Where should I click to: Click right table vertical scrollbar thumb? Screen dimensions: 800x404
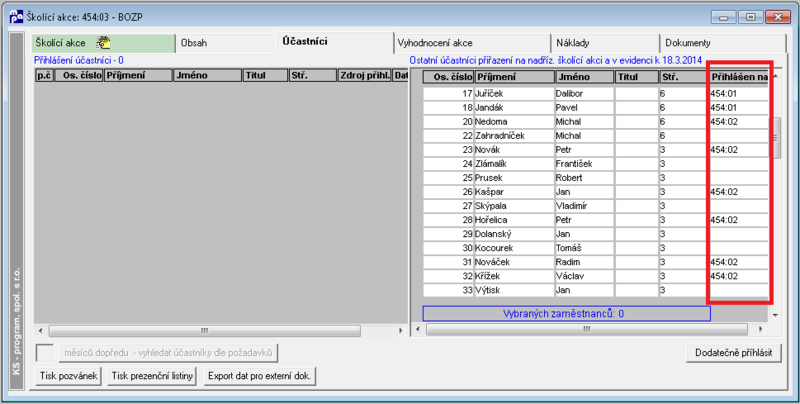pyautogui.click(x=776, y=138)
